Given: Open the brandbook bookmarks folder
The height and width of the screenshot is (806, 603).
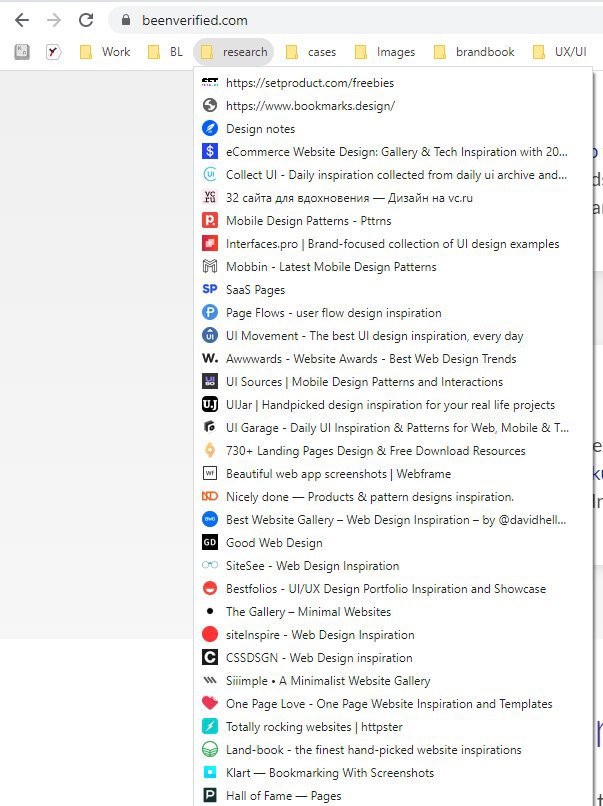Looking at the screenshot, I should click(x=474, y=51).
